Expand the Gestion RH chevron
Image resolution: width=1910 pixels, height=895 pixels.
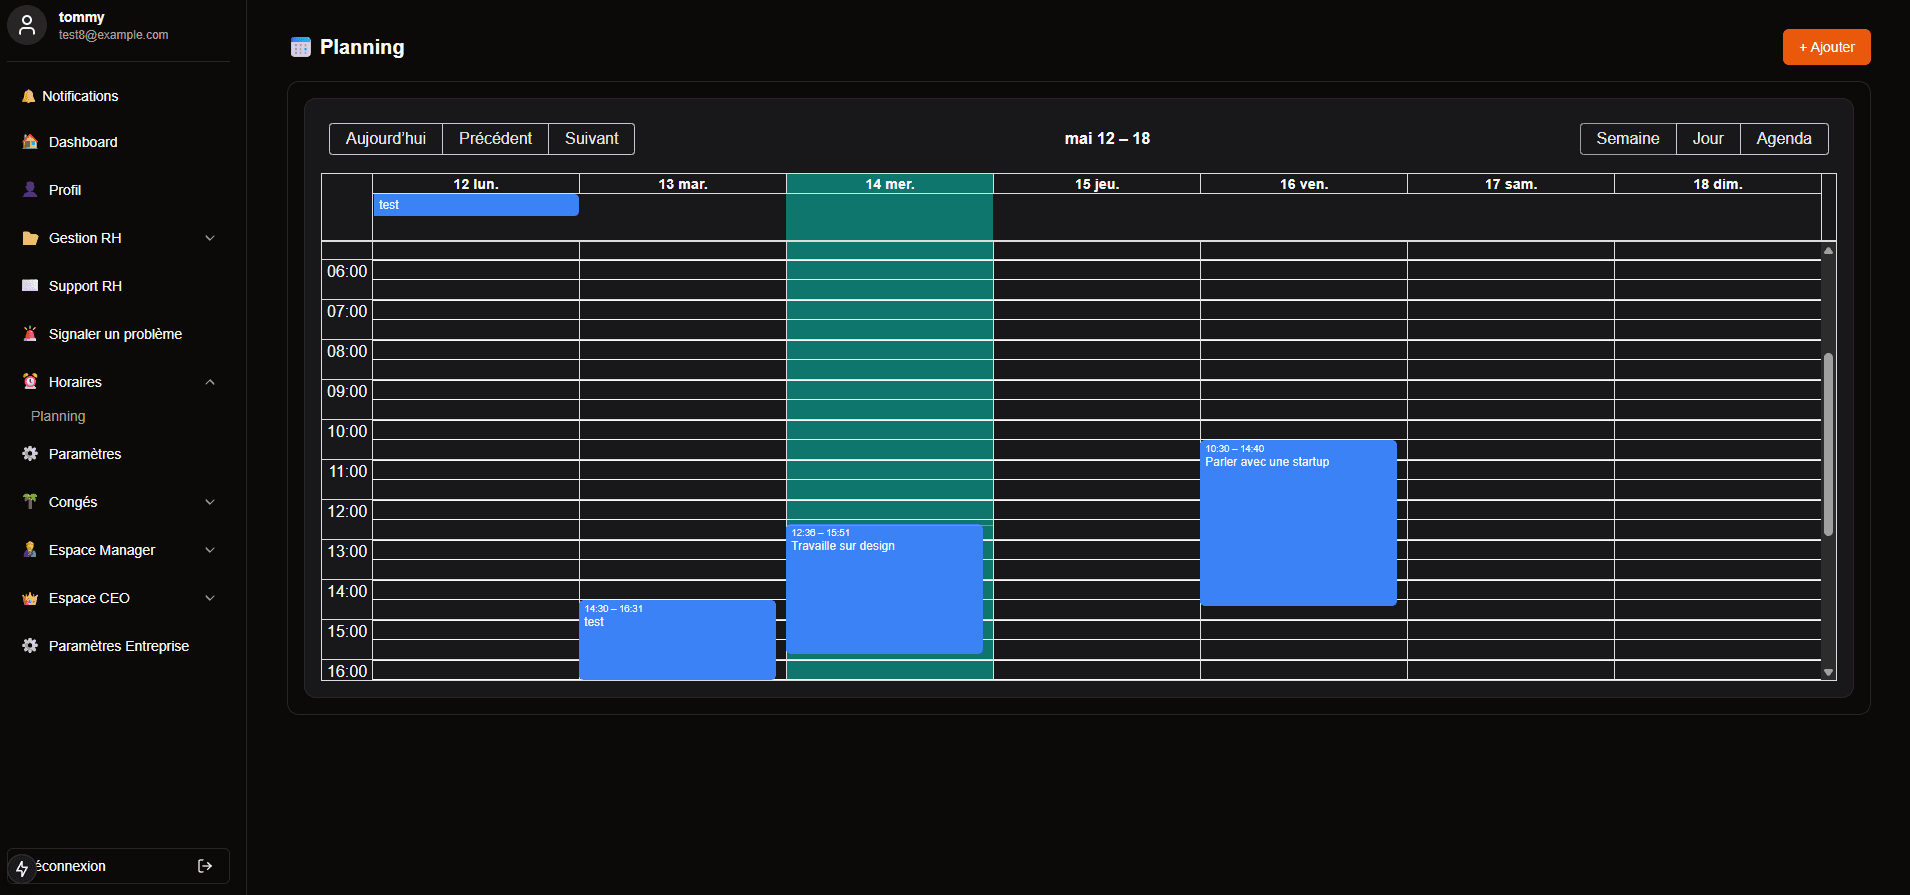[x=210, y=238]
